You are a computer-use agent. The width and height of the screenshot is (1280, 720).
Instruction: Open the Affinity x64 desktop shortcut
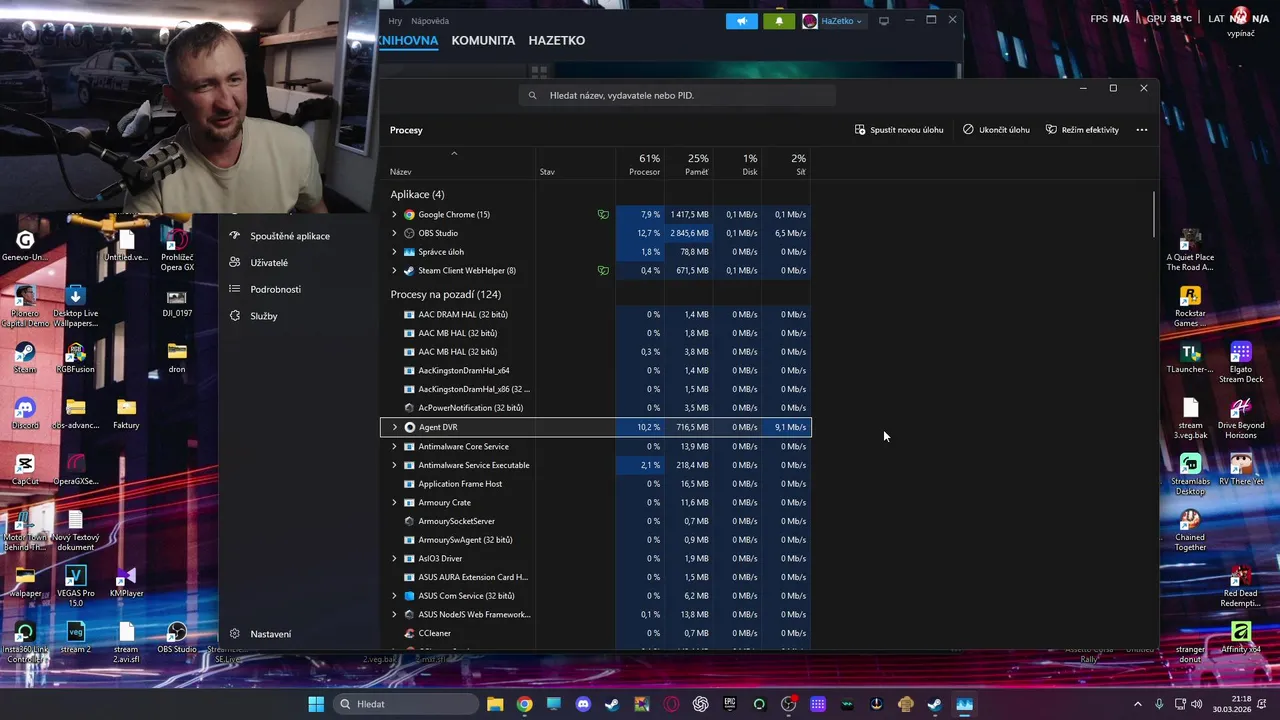coord(1241,638)
